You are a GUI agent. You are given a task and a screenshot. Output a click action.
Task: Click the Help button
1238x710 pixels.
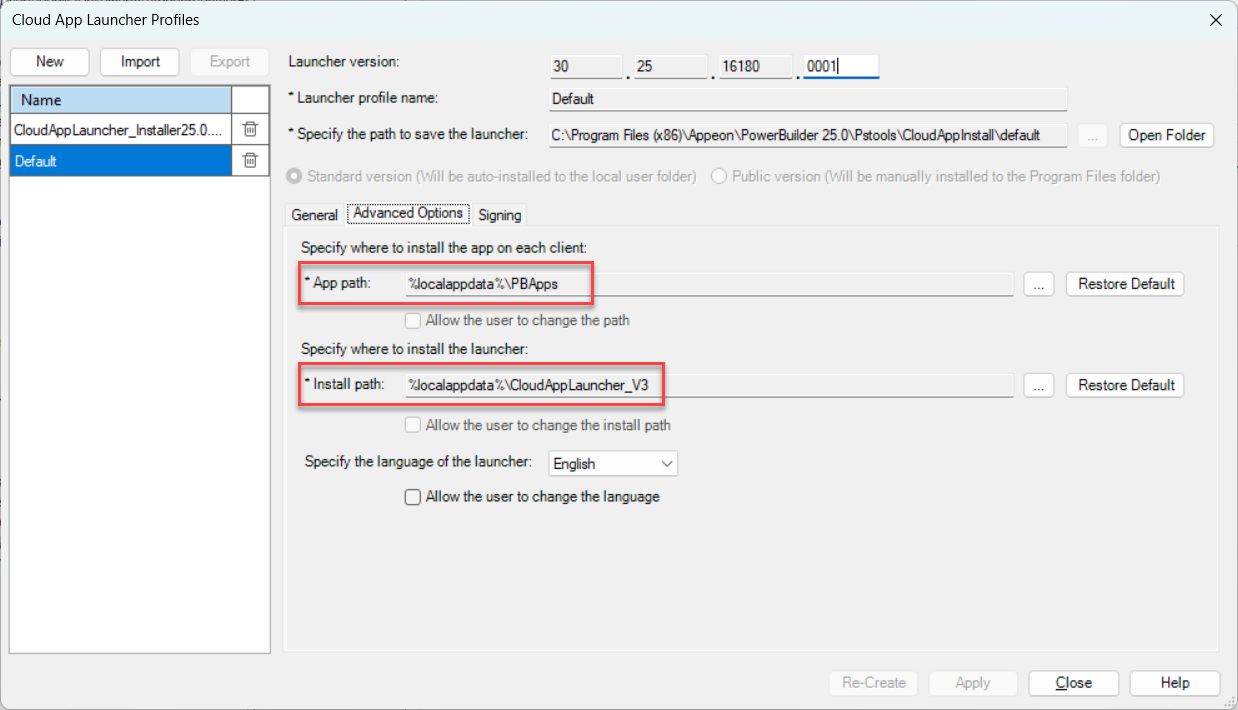1174,683
